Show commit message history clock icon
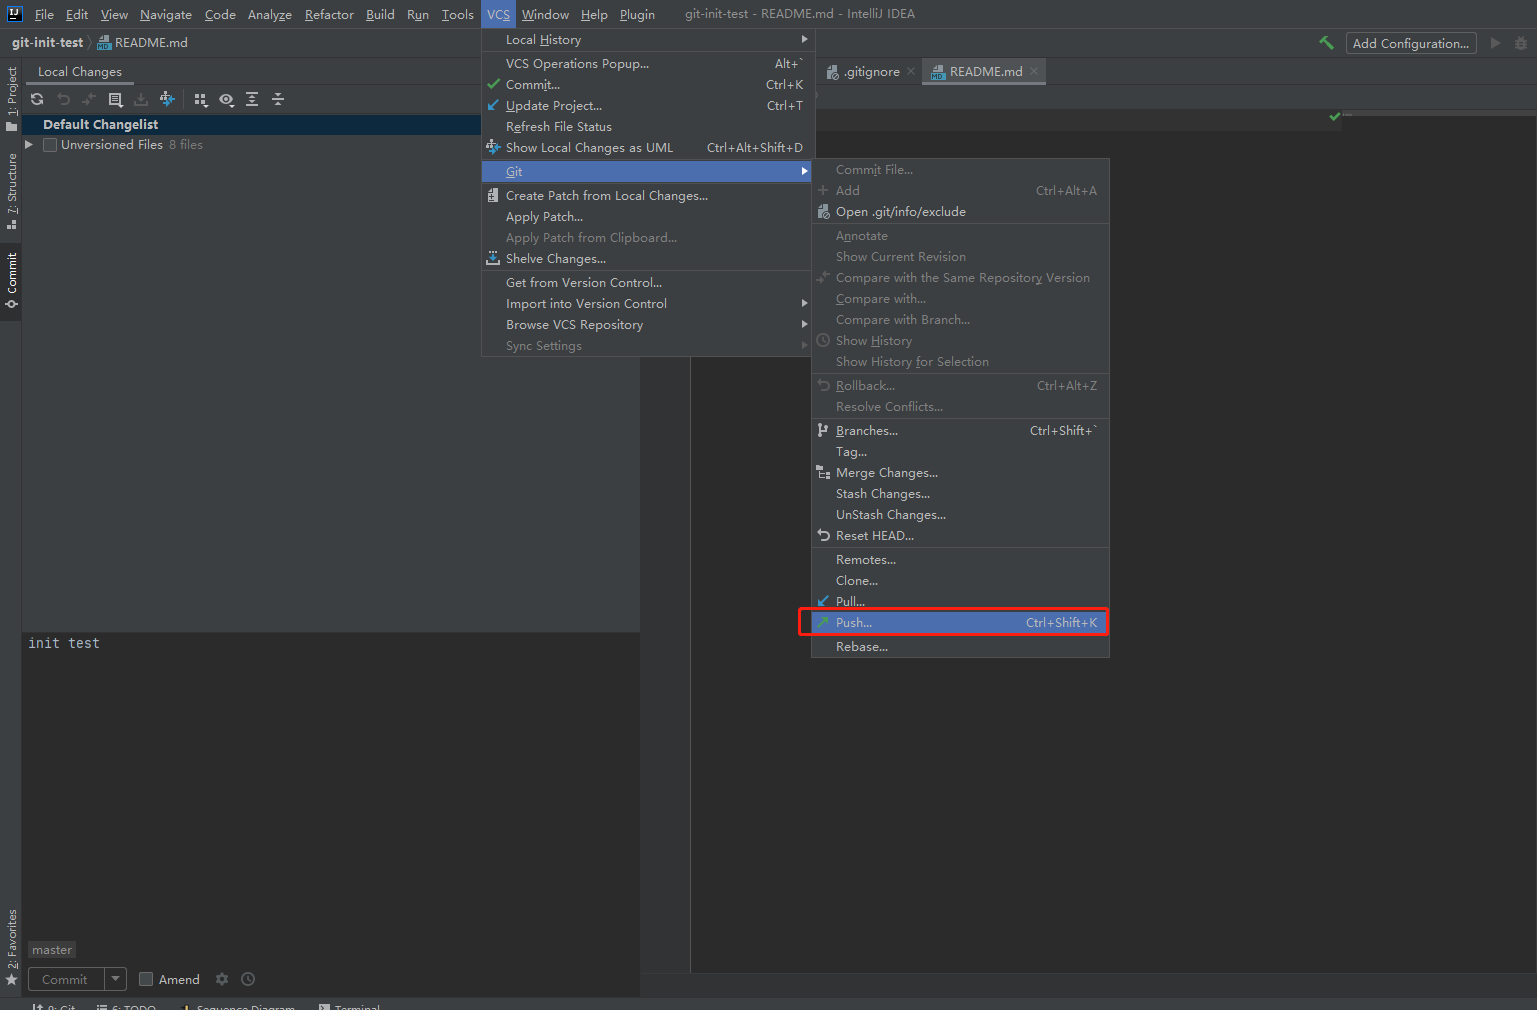 coord(248,979)
